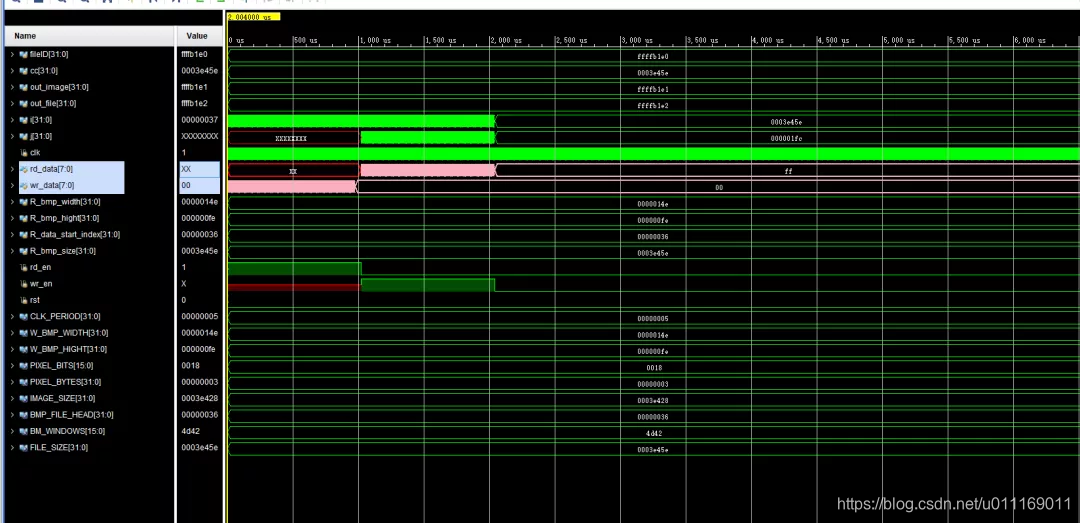The height and width of the screenshot is (523, 1080).
Task: Click the yellow 2.004000 us cursor flag
Action: pos(253,17)
